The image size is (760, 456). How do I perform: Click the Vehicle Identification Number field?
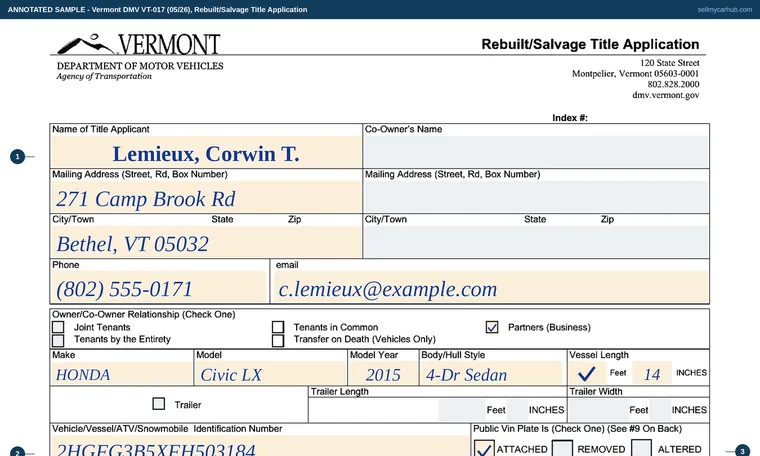[260, 446]
